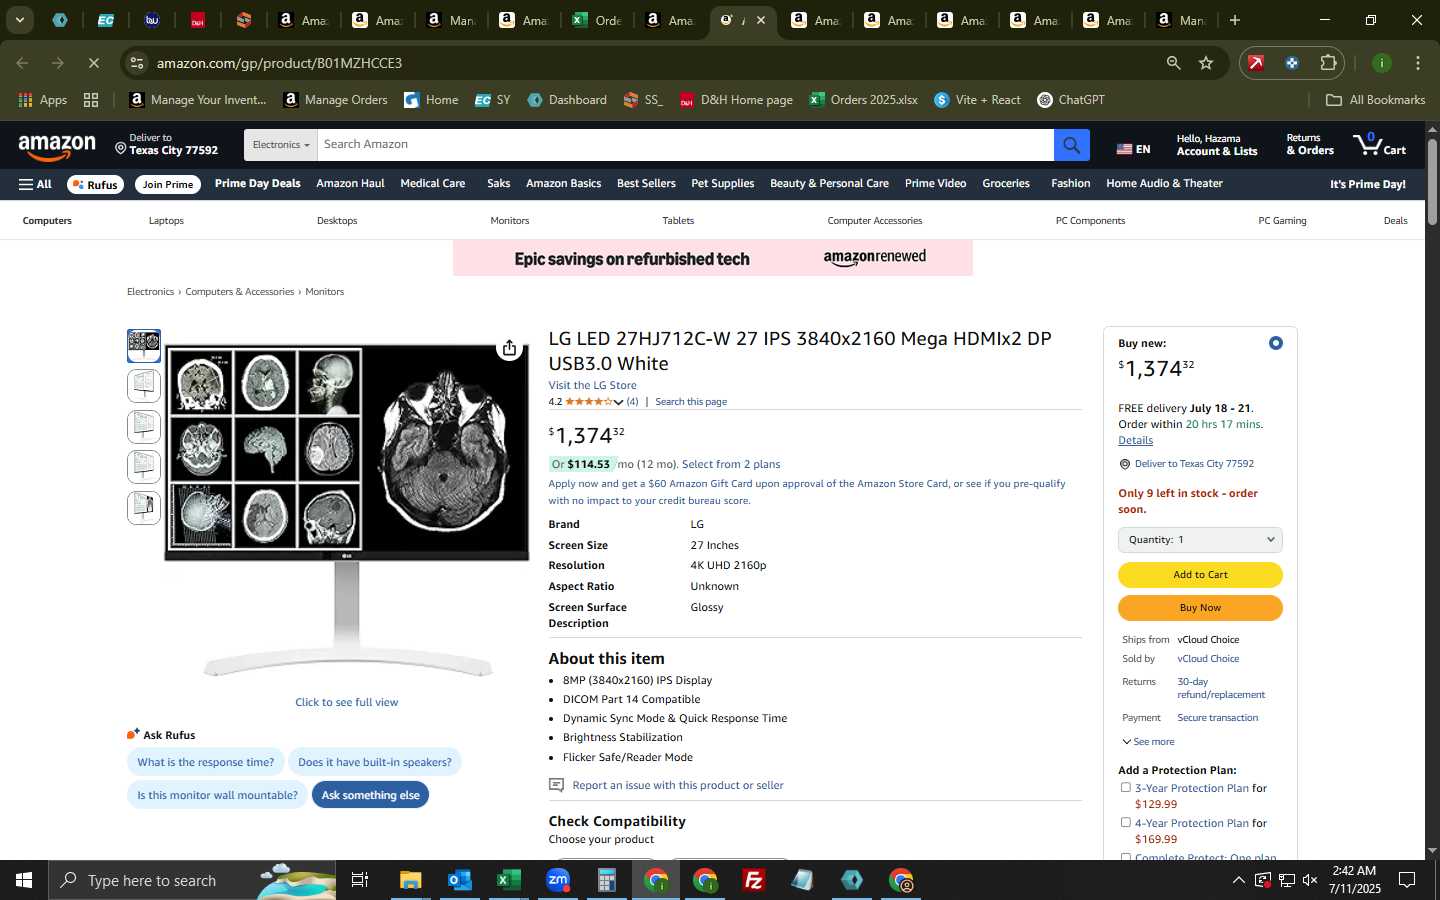Reload or stop page loading button
1440x900 pixels.
click(x=93, y=63)
